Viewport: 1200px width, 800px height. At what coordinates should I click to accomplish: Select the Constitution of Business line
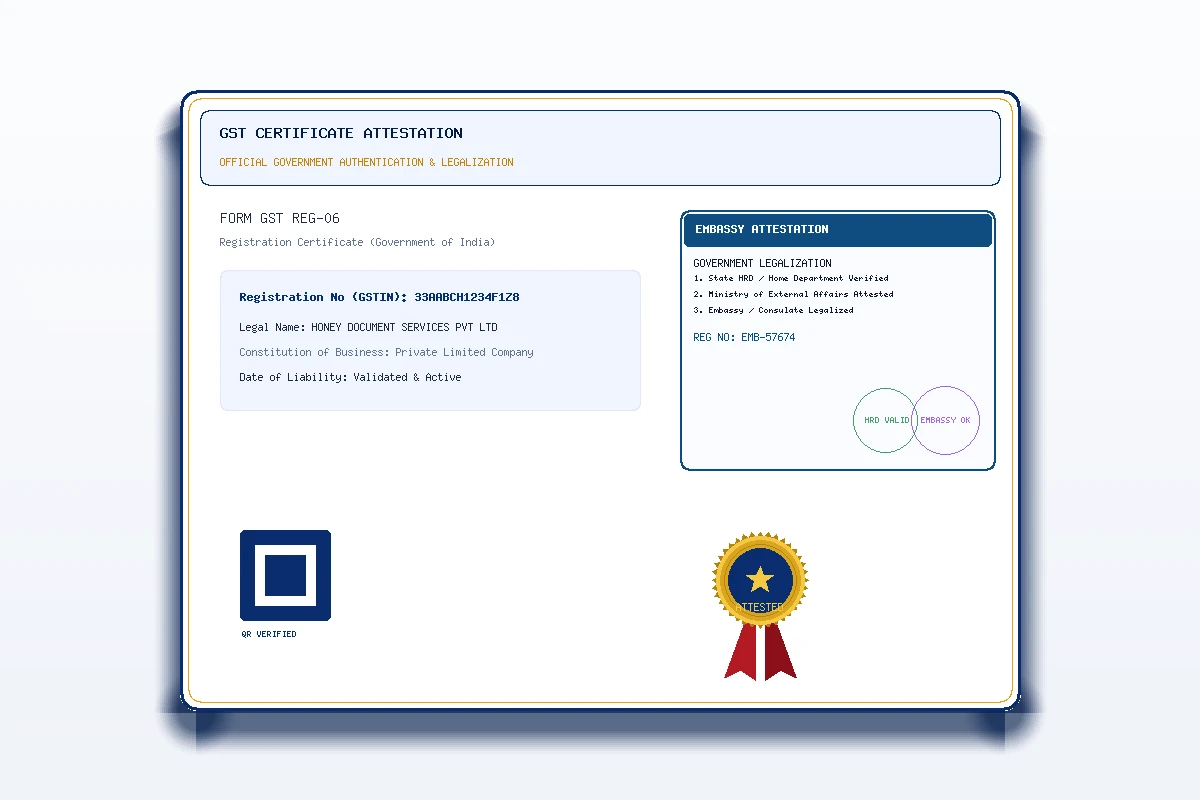[x=386, y=352]
